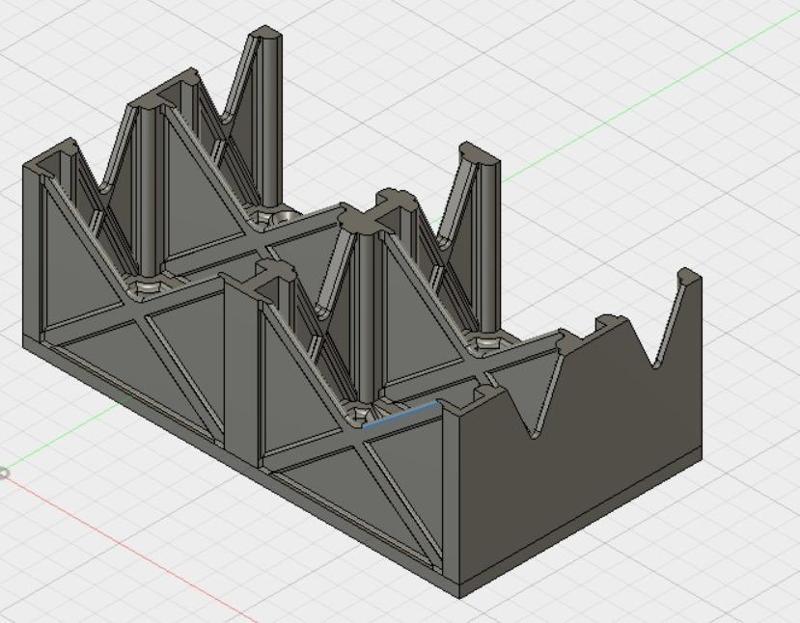The image size is (800, 623).
Task: Click the origin point circle where the axes meet
Action: [4, 474]
